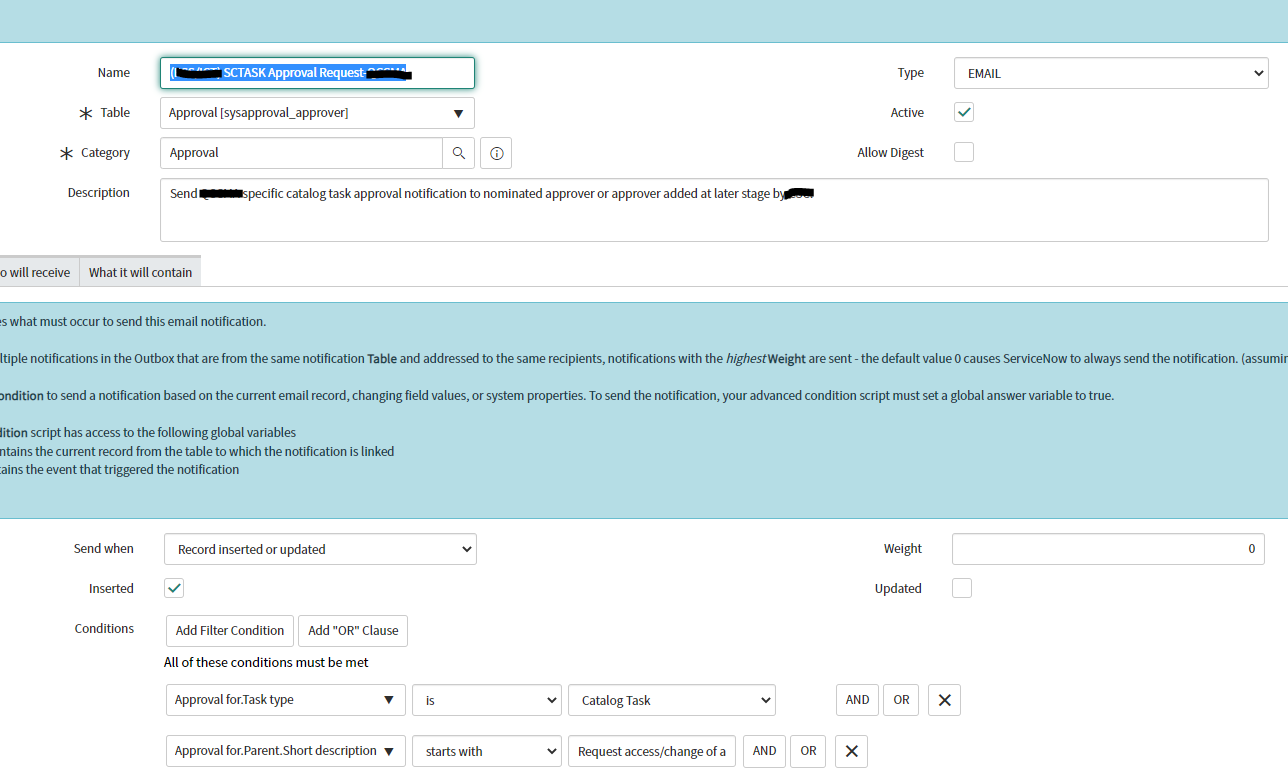Click the Category field containing Approval

coord(301,153)
